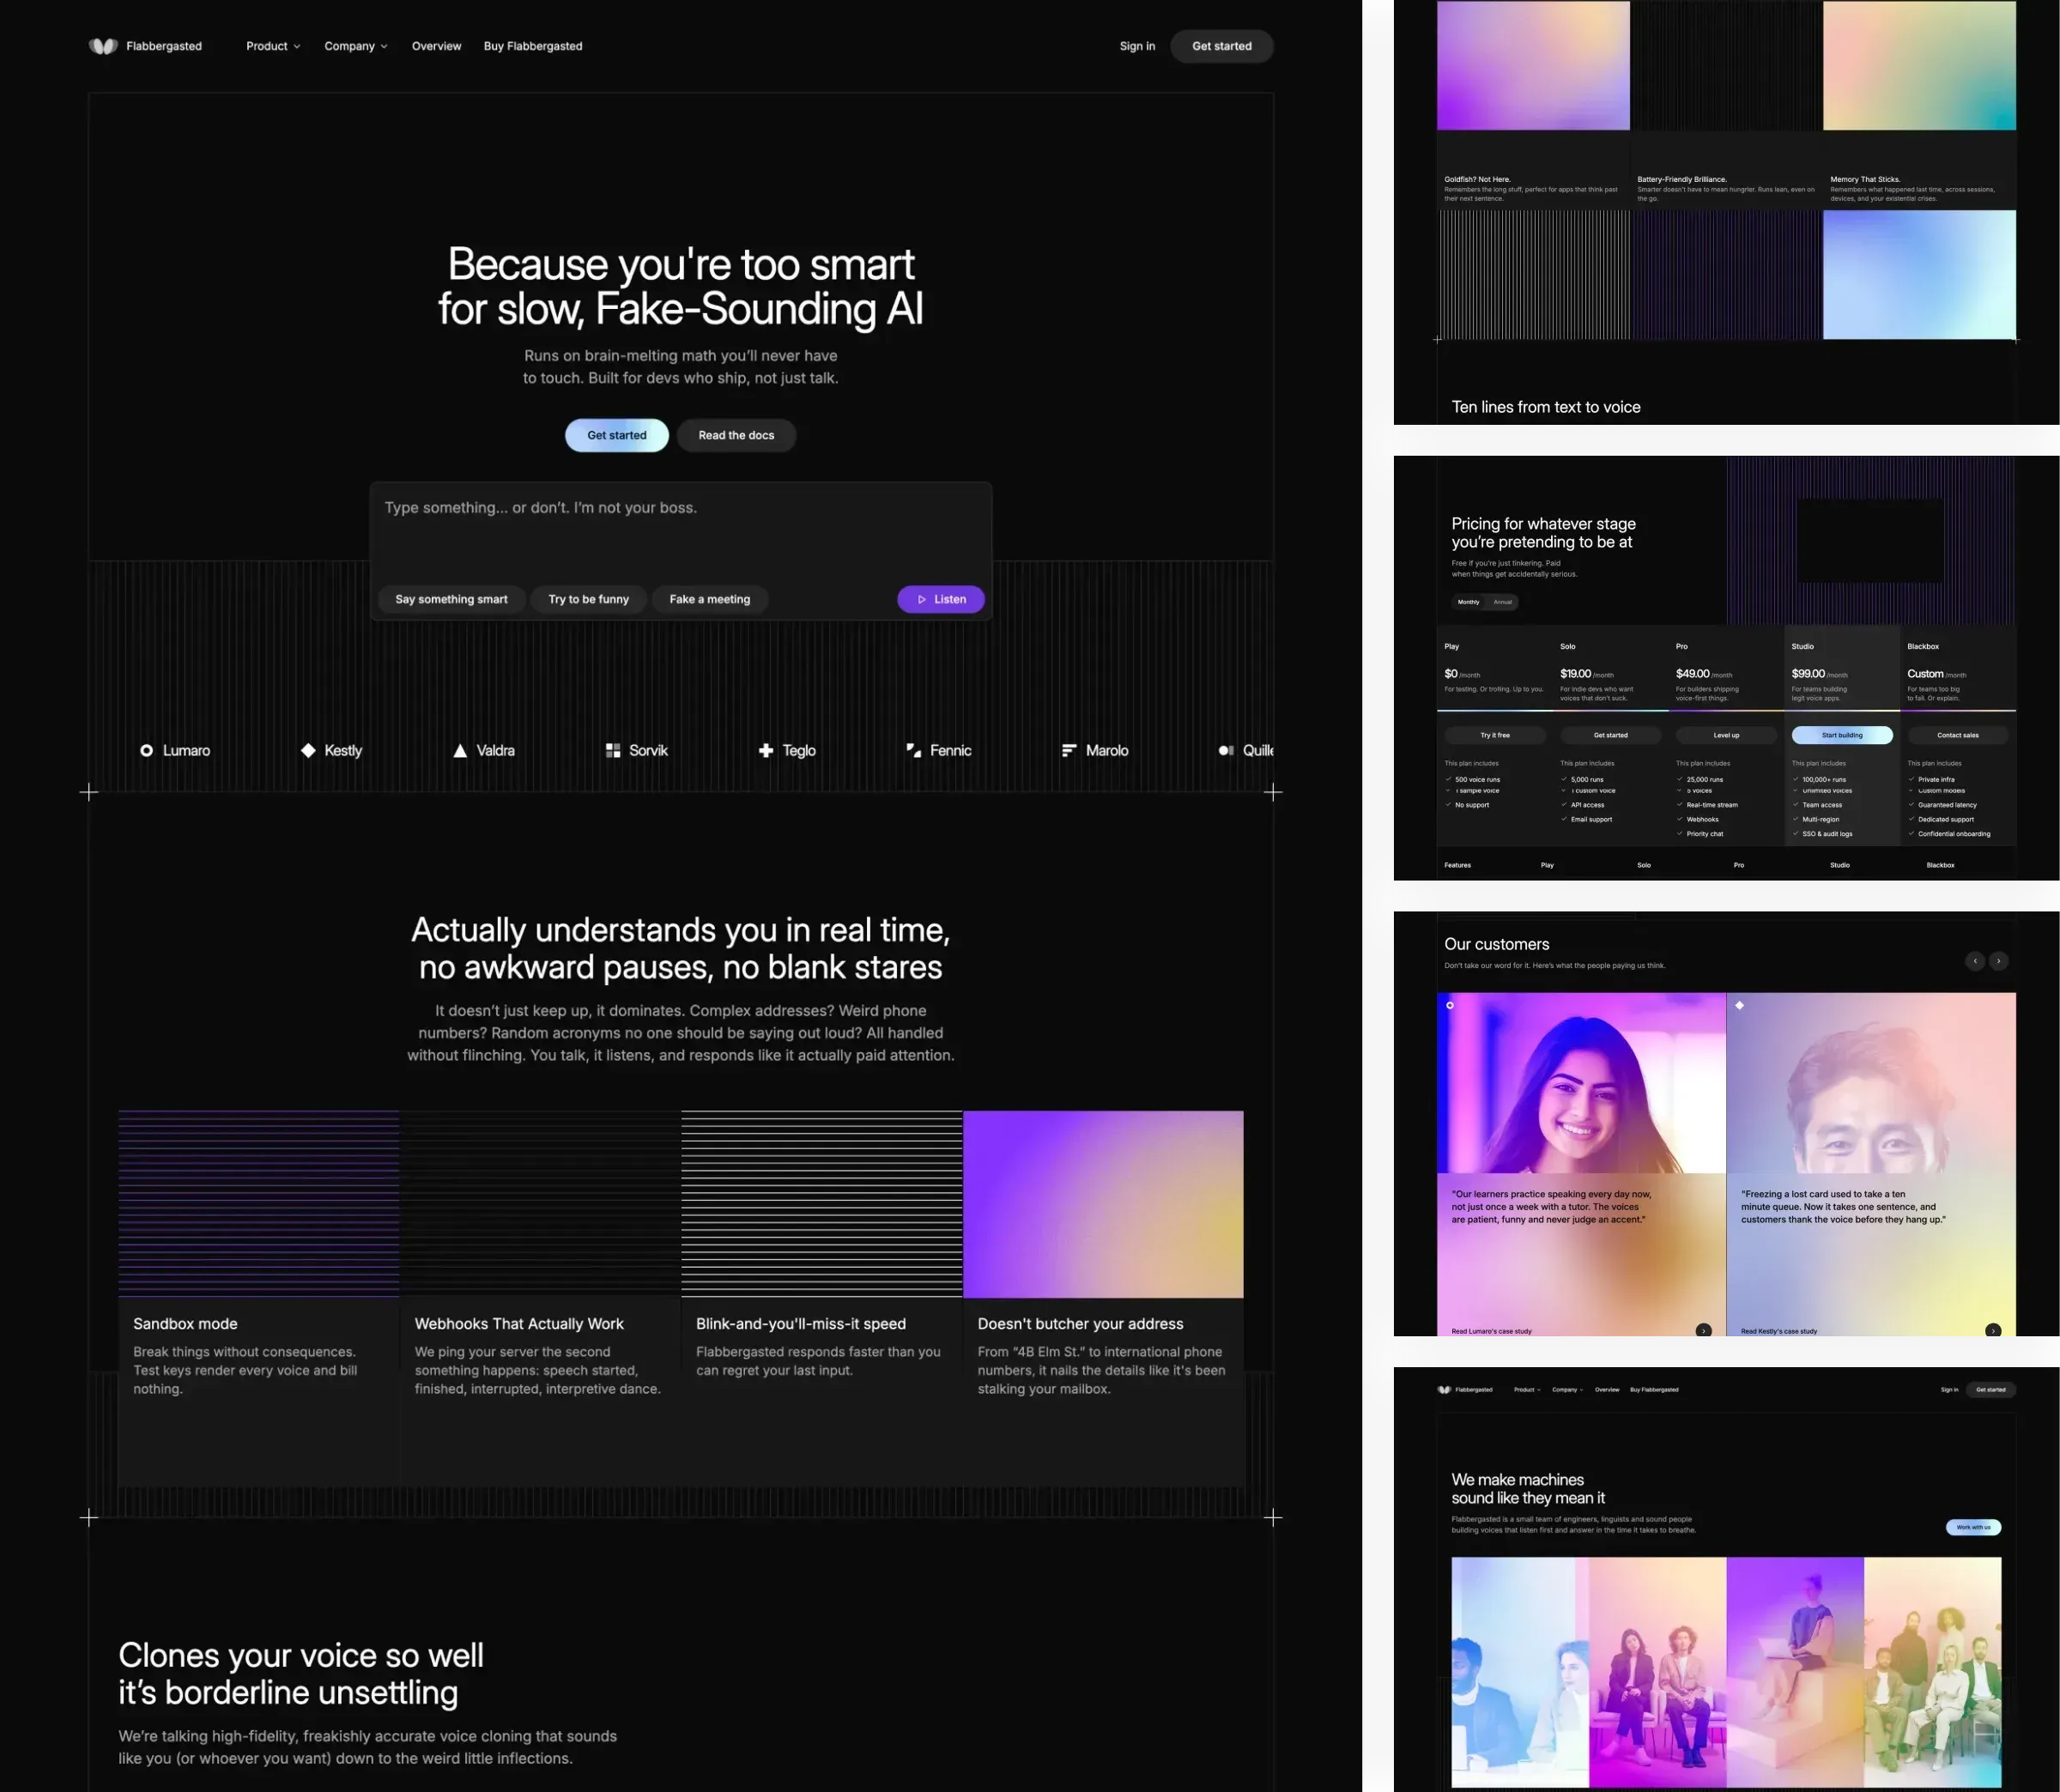This screenshot has height=1792, width=2060.
Task: Click the butterfly logo in the About page preview
Action: coord(1444,1389)
